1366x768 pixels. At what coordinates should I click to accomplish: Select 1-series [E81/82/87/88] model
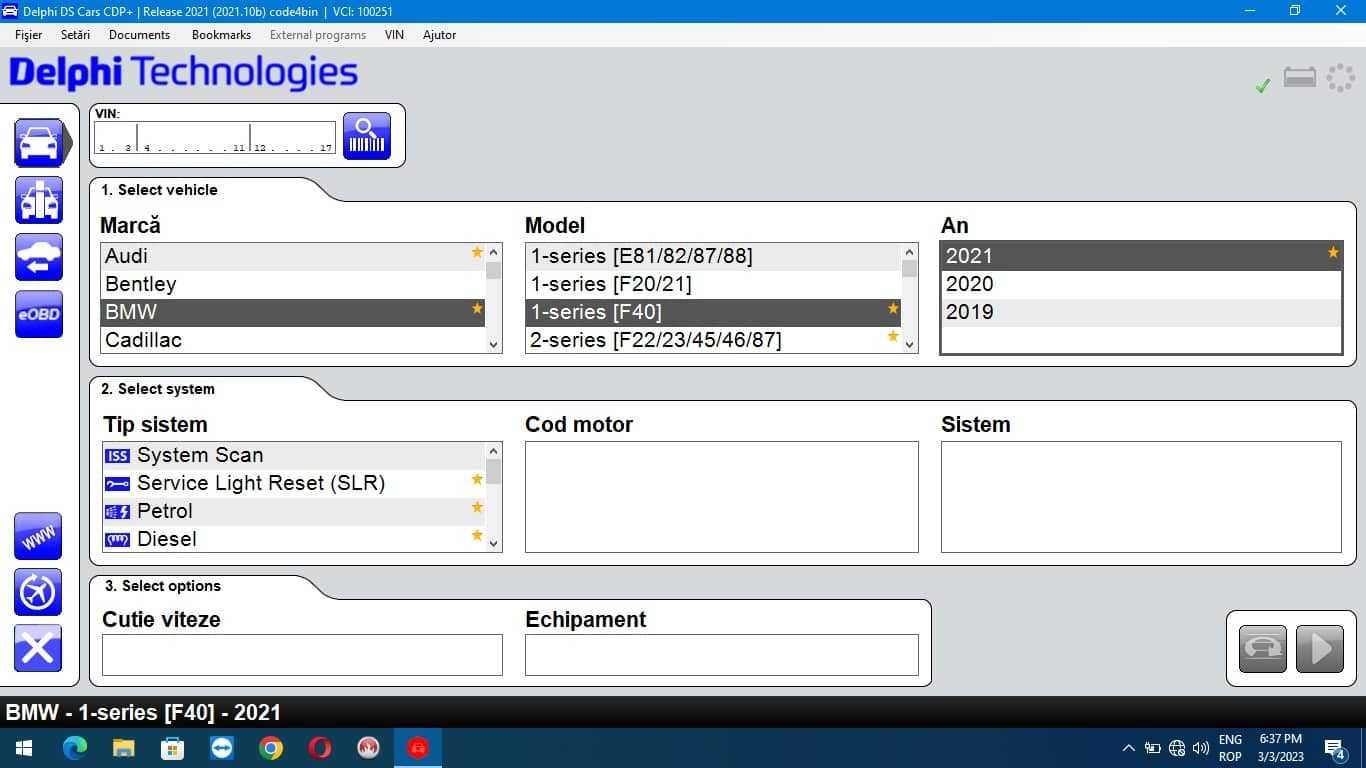713,256
